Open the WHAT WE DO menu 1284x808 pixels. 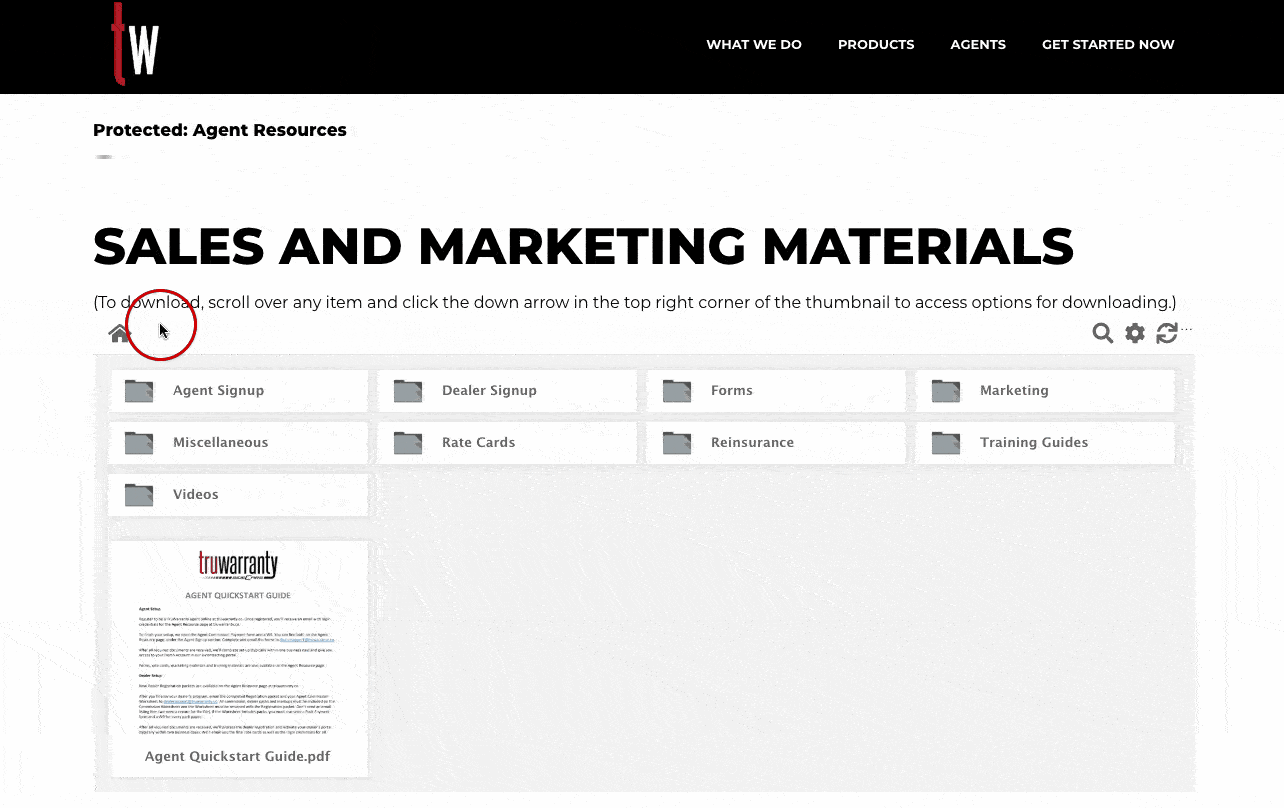click(754, 44)
